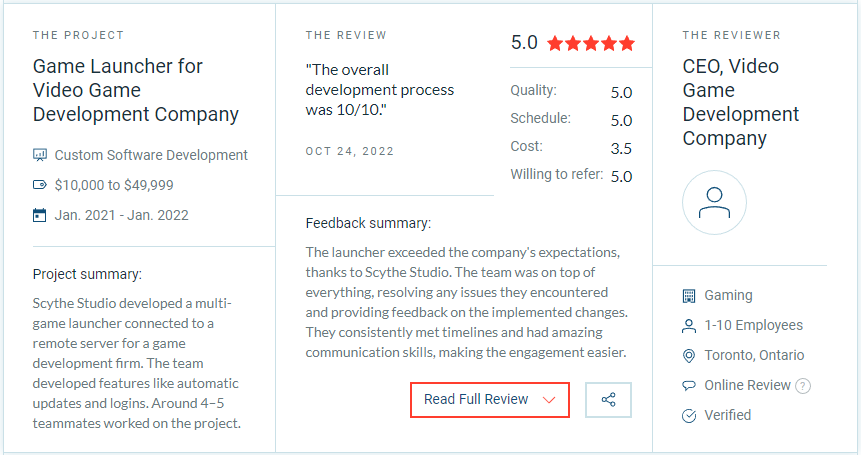
Task: Click the share icon button
Action: pyautogui.click(x=608, y=400)
